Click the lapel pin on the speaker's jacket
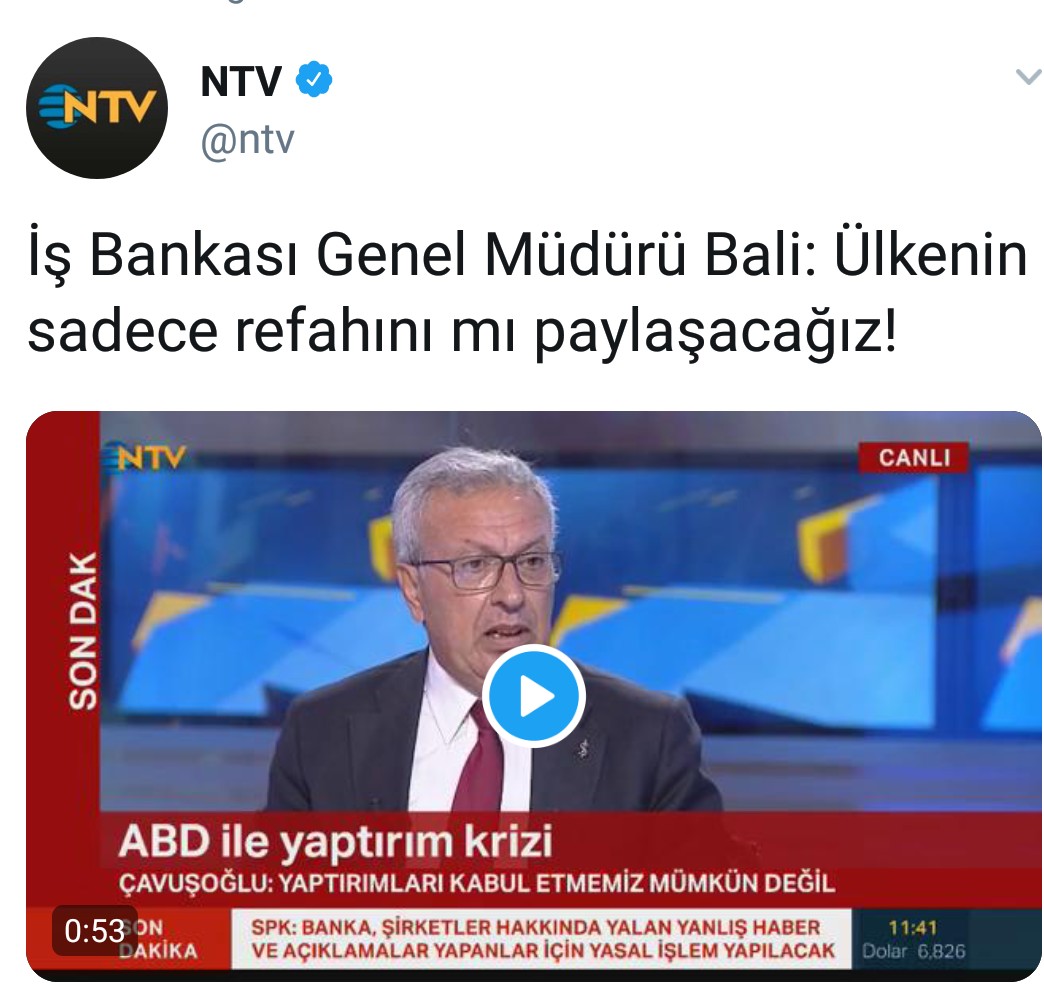 583,750
